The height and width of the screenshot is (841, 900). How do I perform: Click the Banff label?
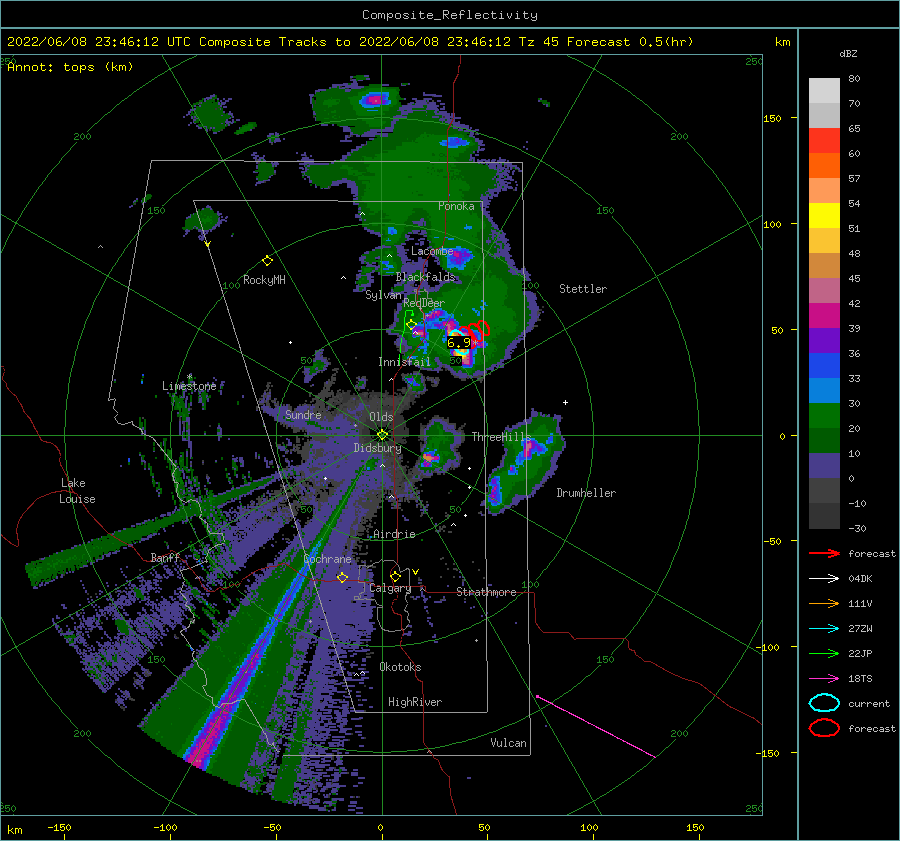pos(165,558)
